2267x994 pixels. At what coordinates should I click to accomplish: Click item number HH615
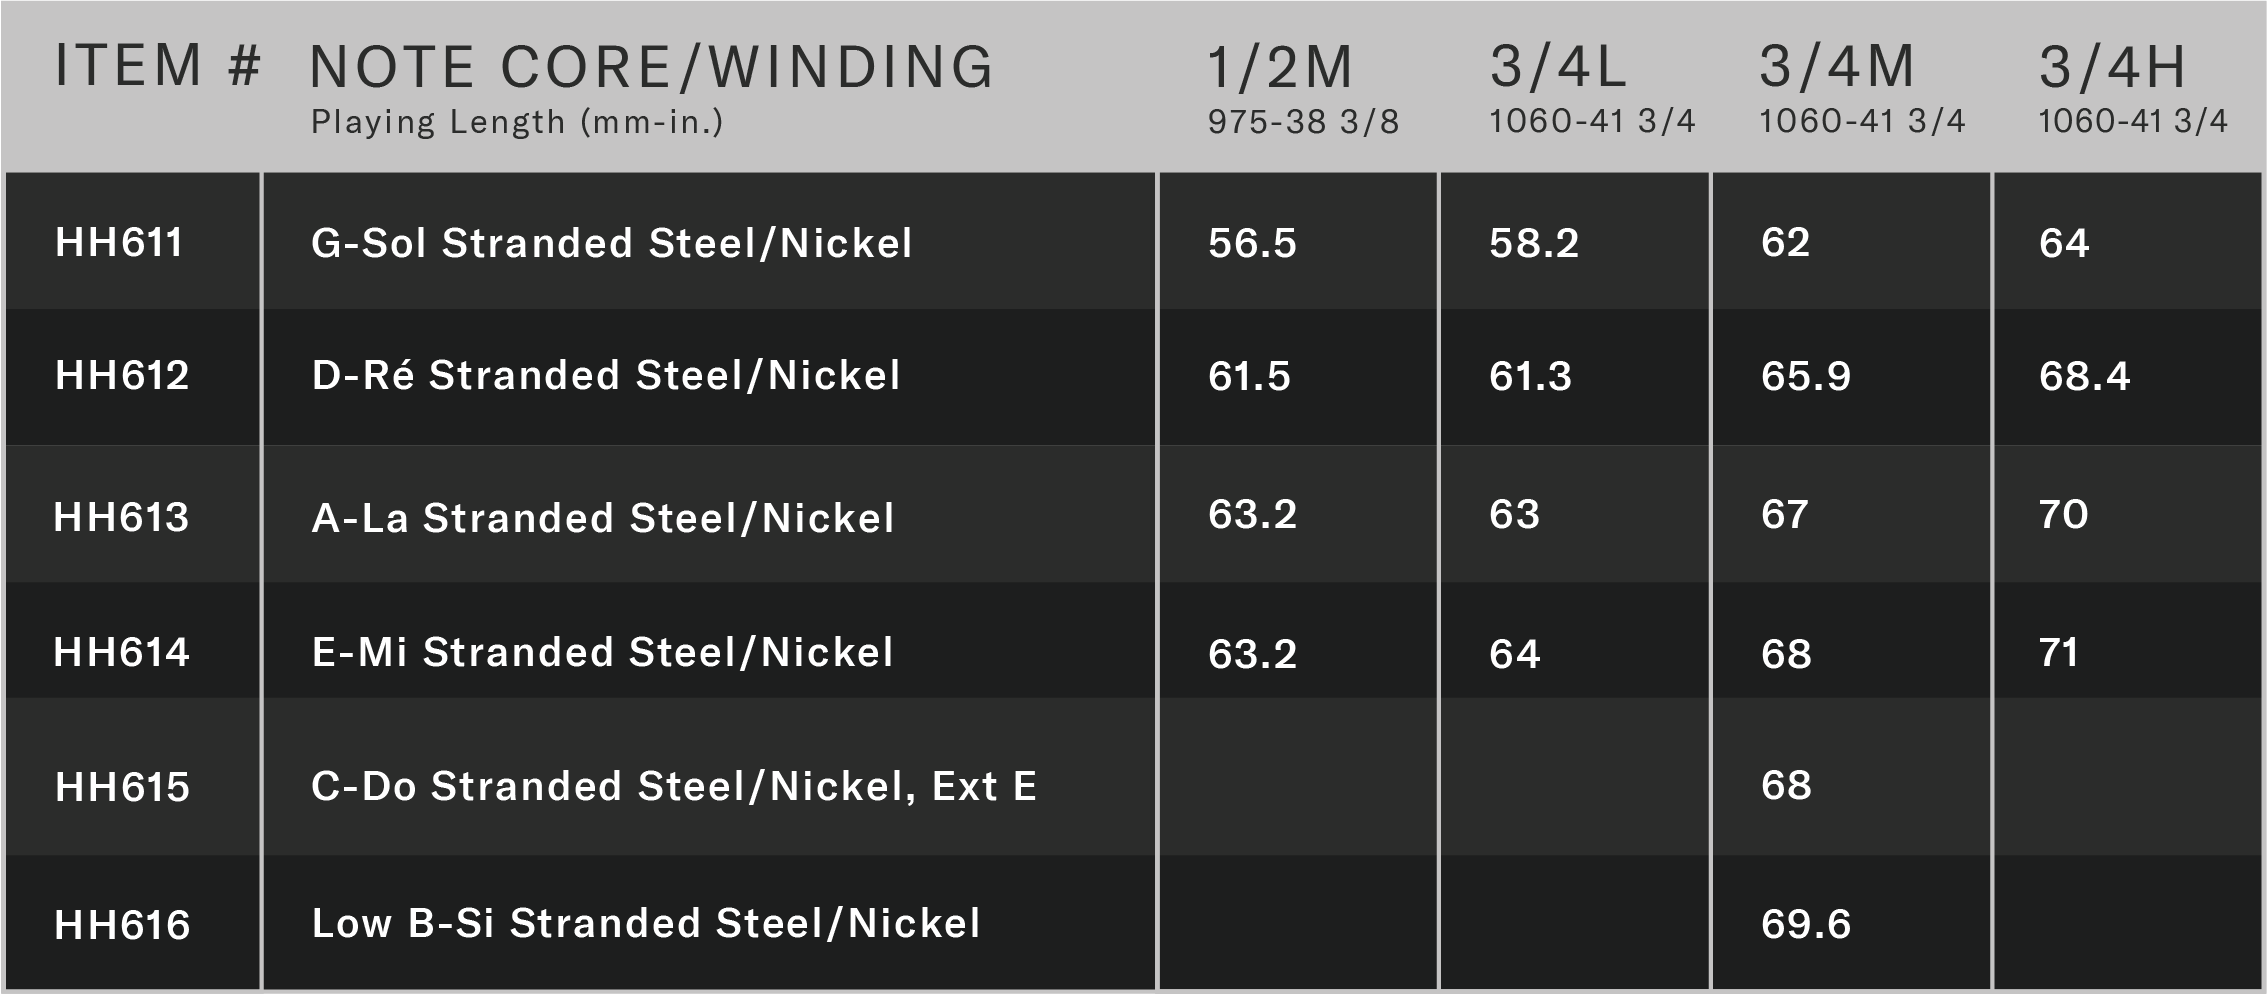point(122,788)
